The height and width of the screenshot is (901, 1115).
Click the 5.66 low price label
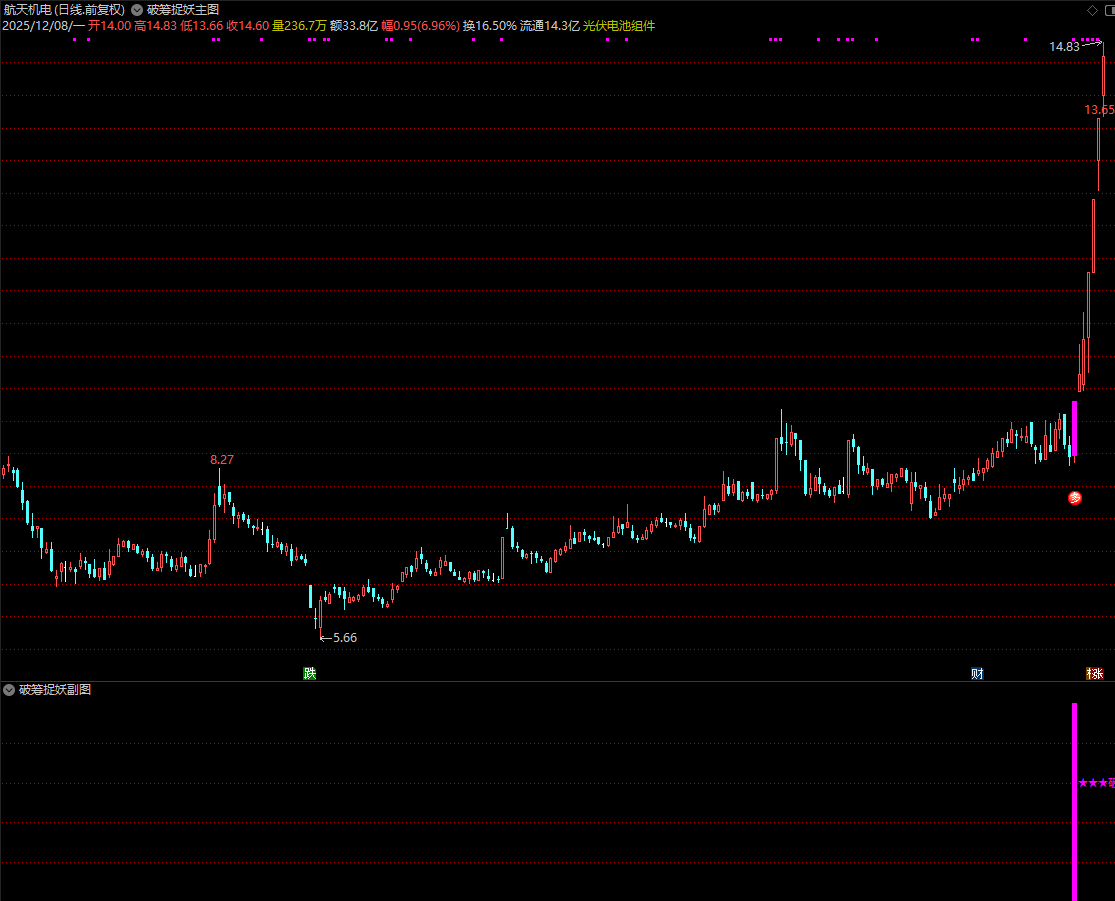(344, 637)
